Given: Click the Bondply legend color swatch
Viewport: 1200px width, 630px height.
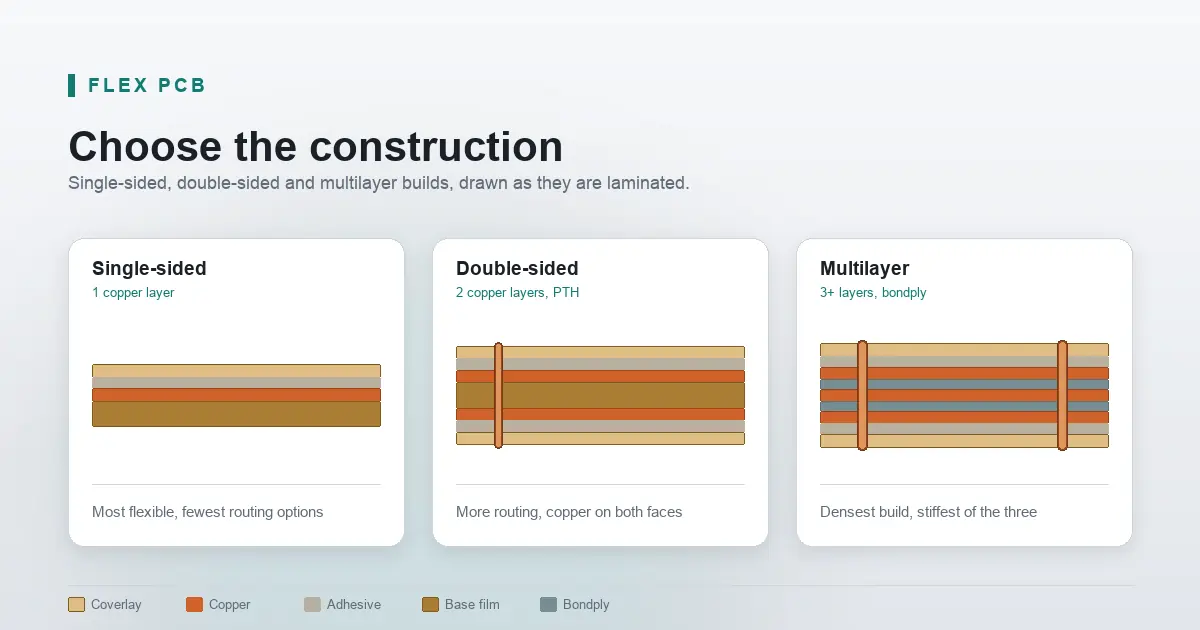Looking at the screenshot, I should tap(548, 604).
